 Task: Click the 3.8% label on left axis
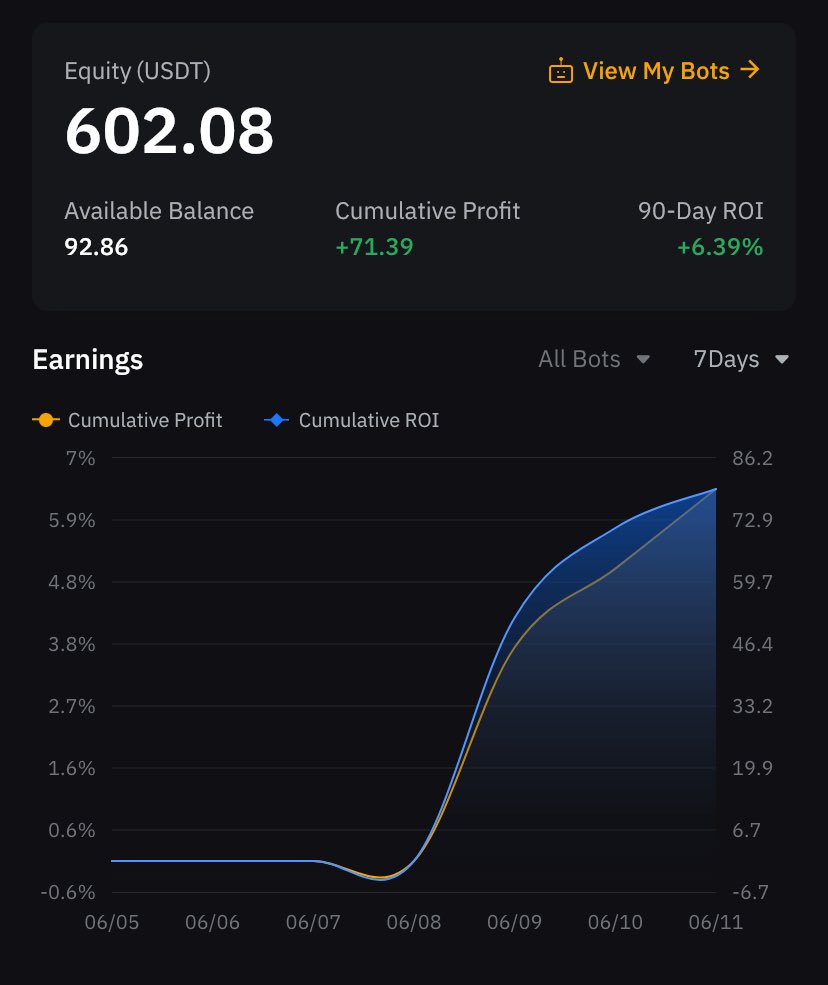click(x=72, y=644)
